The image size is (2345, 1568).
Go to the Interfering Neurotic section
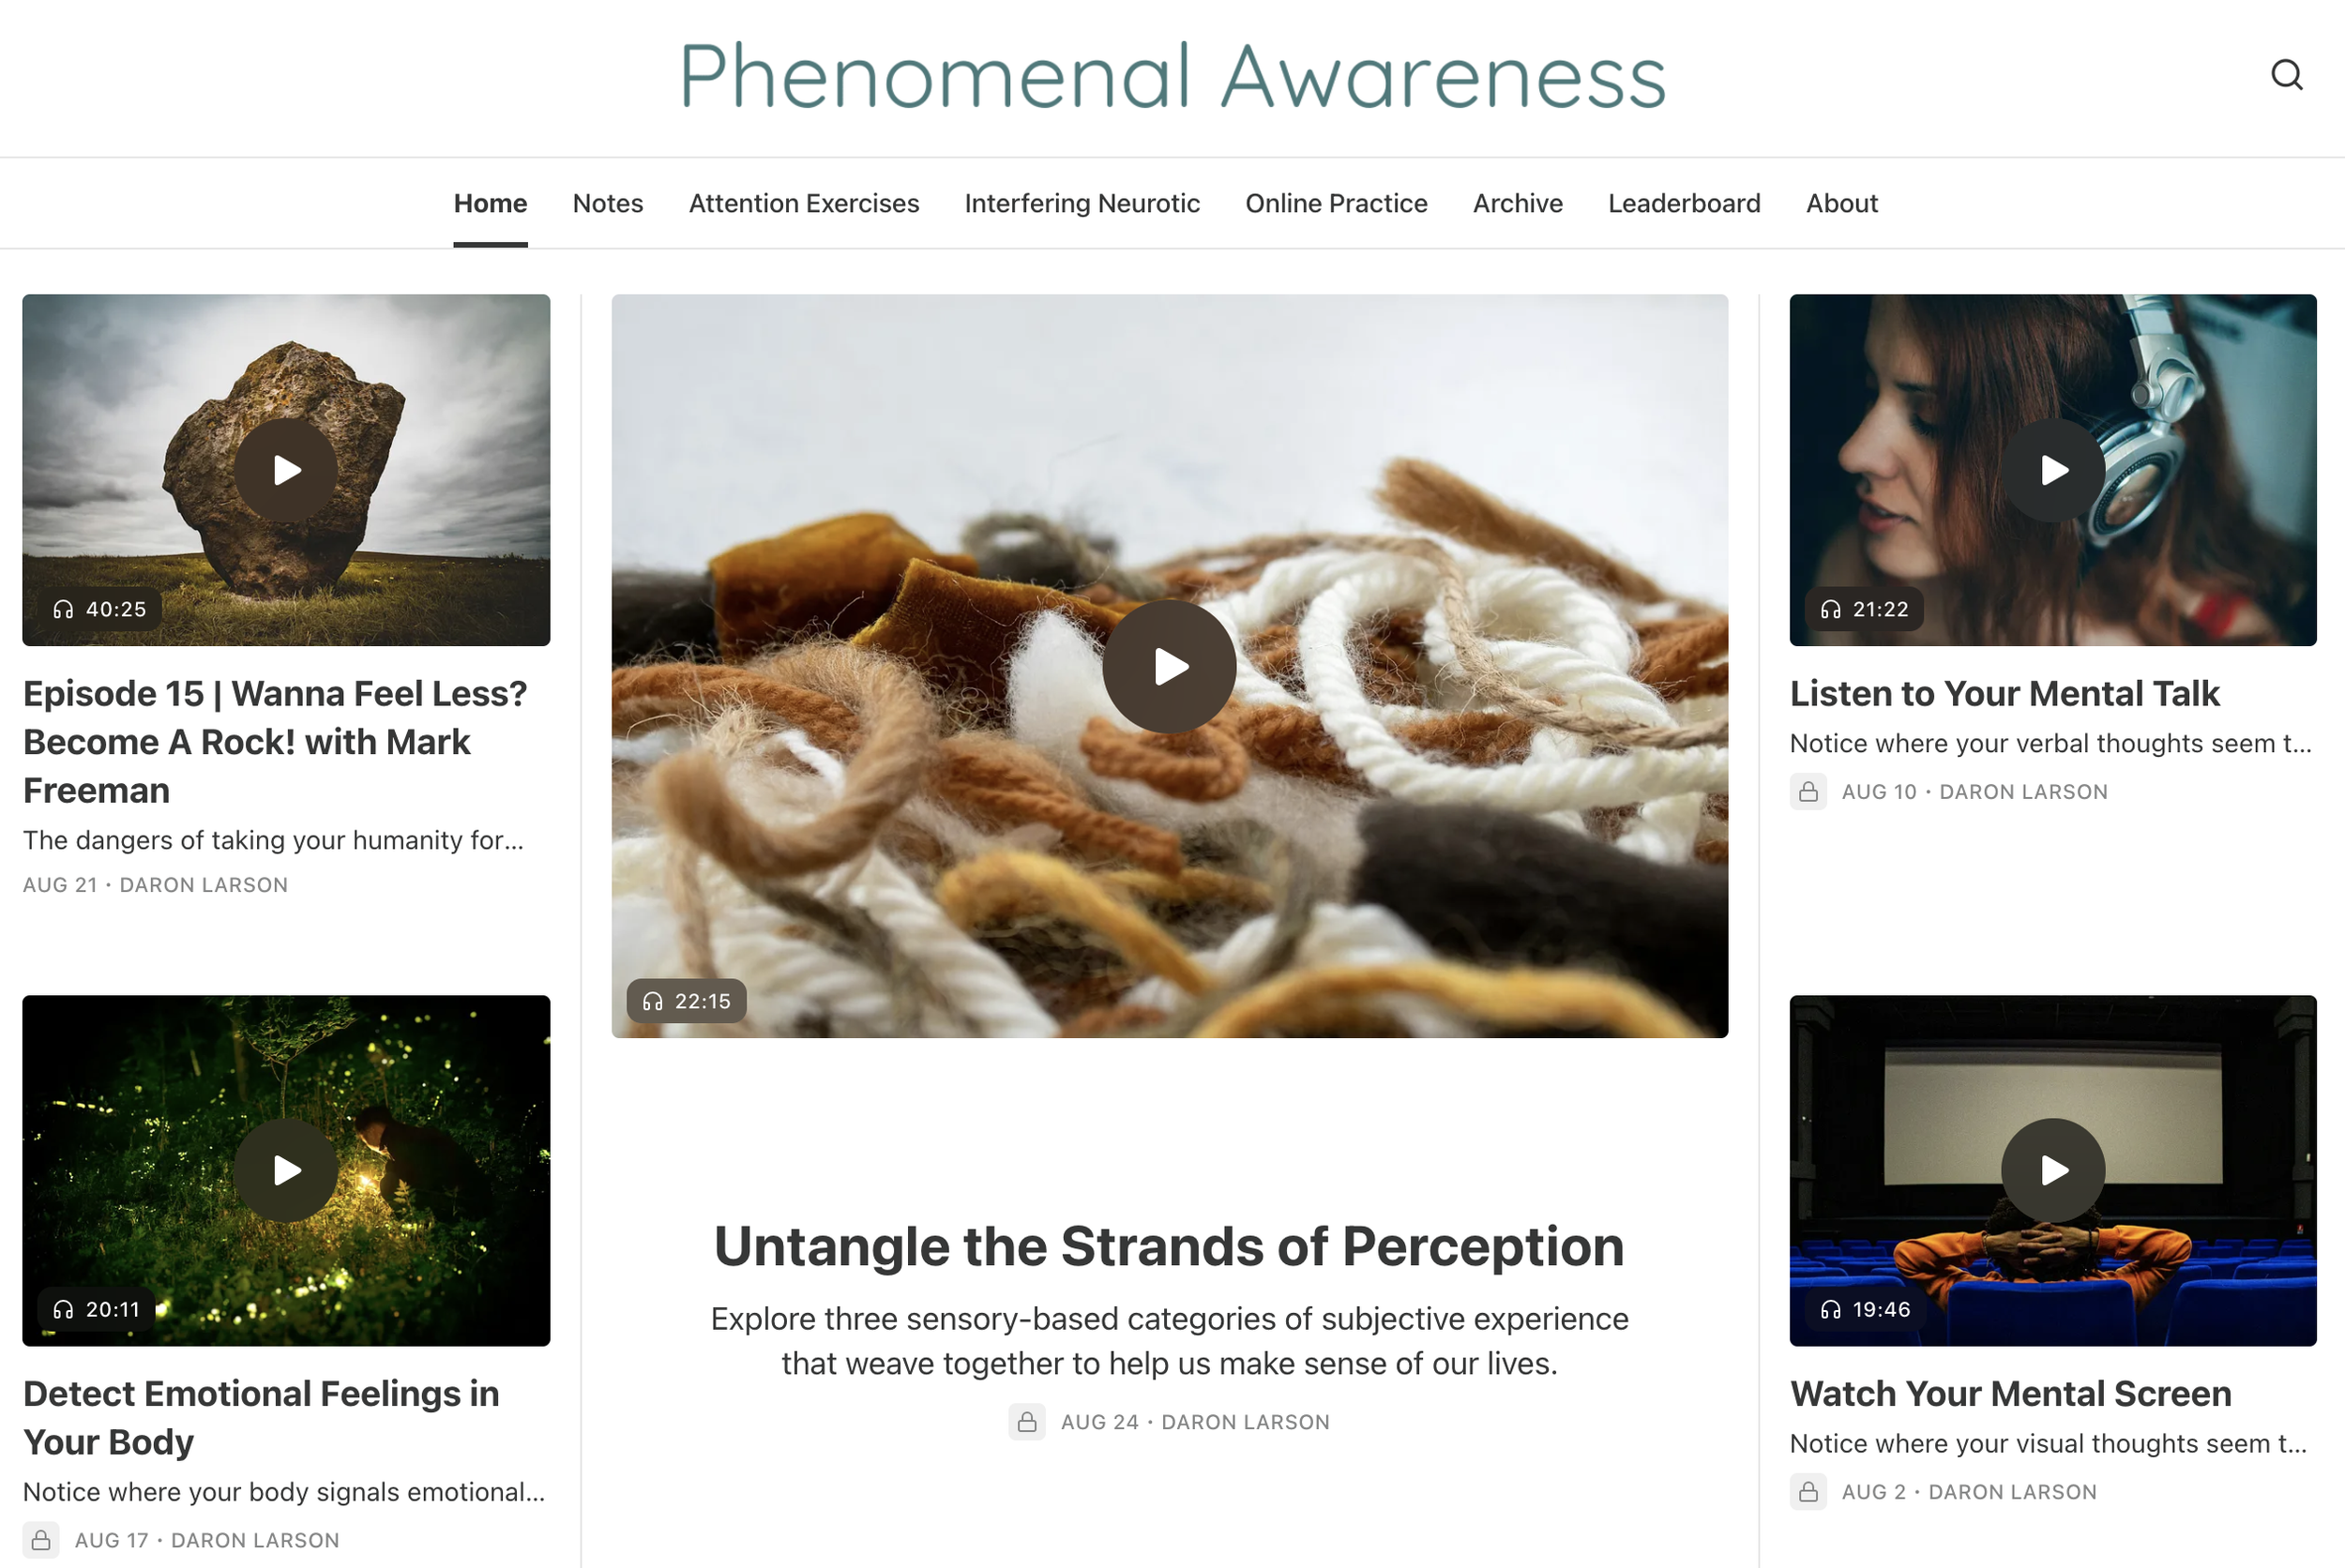pos(1082,203)
